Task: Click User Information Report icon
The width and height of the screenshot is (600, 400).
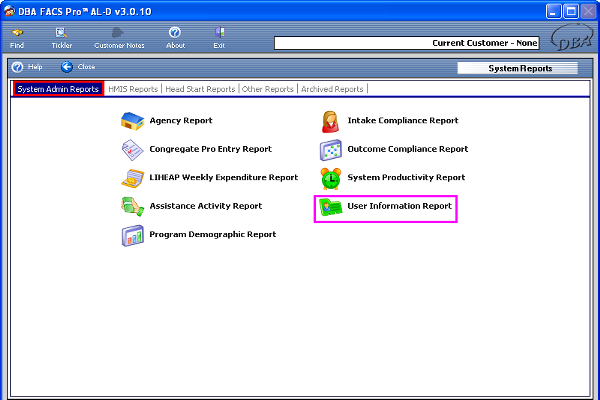Action: 330,207
